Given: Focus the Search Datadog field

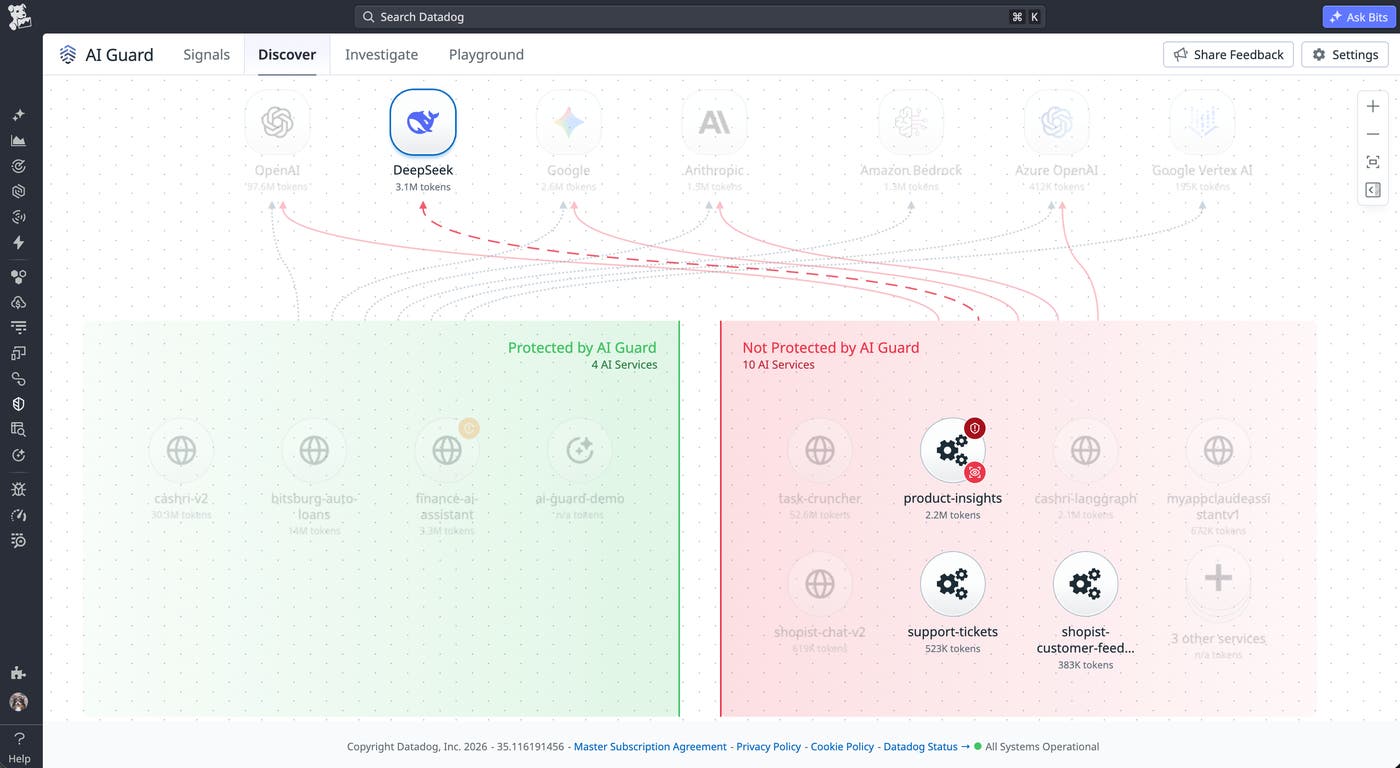Looking at the screenshot, I should [700, 17].
